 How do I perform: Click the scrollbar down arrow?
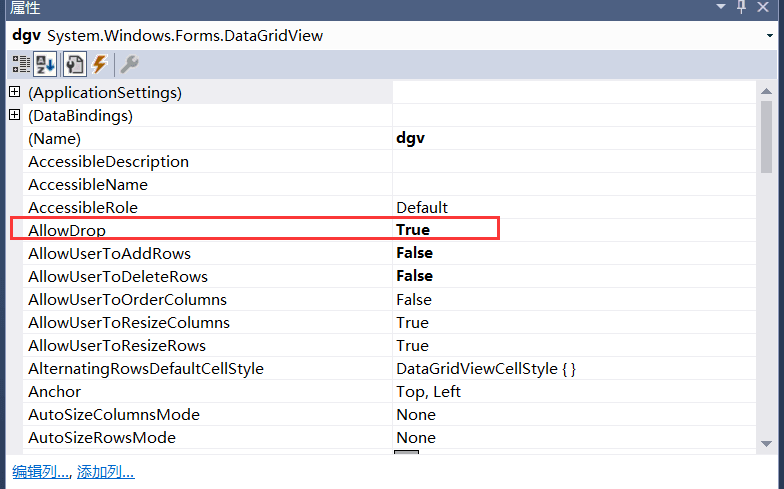(x=766, y=444)
